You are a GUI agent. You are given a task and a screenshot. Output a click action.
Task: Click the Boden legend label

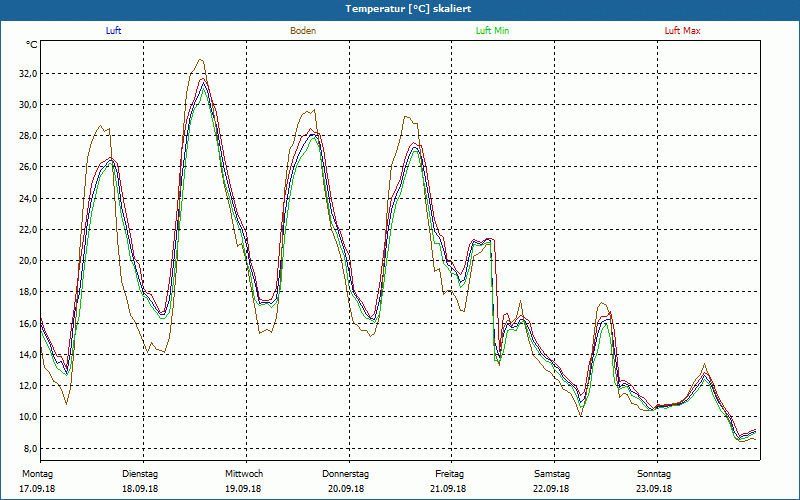[x=303, y=31]
